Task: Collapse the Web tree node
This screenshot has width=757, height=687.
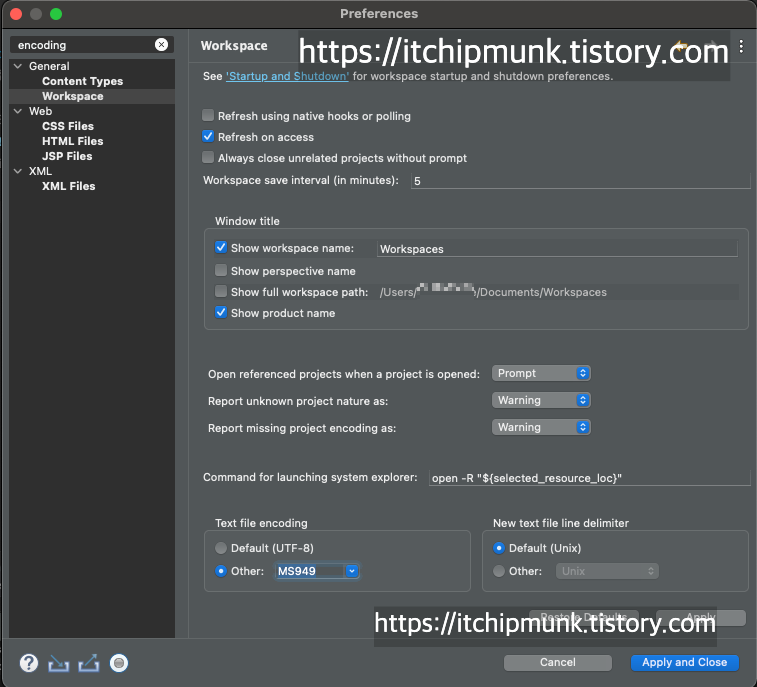Action: click(18, 111)
